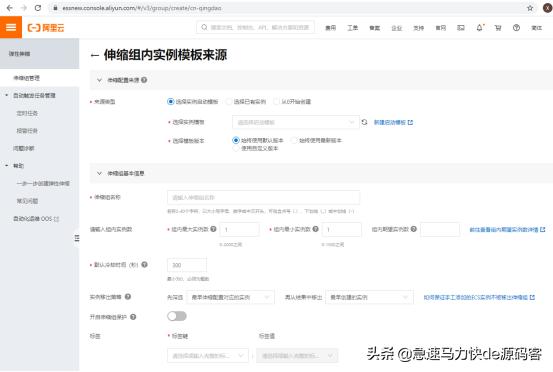Refresh the launch template list
Screen dimensions: 553x372
pos(364,122)
